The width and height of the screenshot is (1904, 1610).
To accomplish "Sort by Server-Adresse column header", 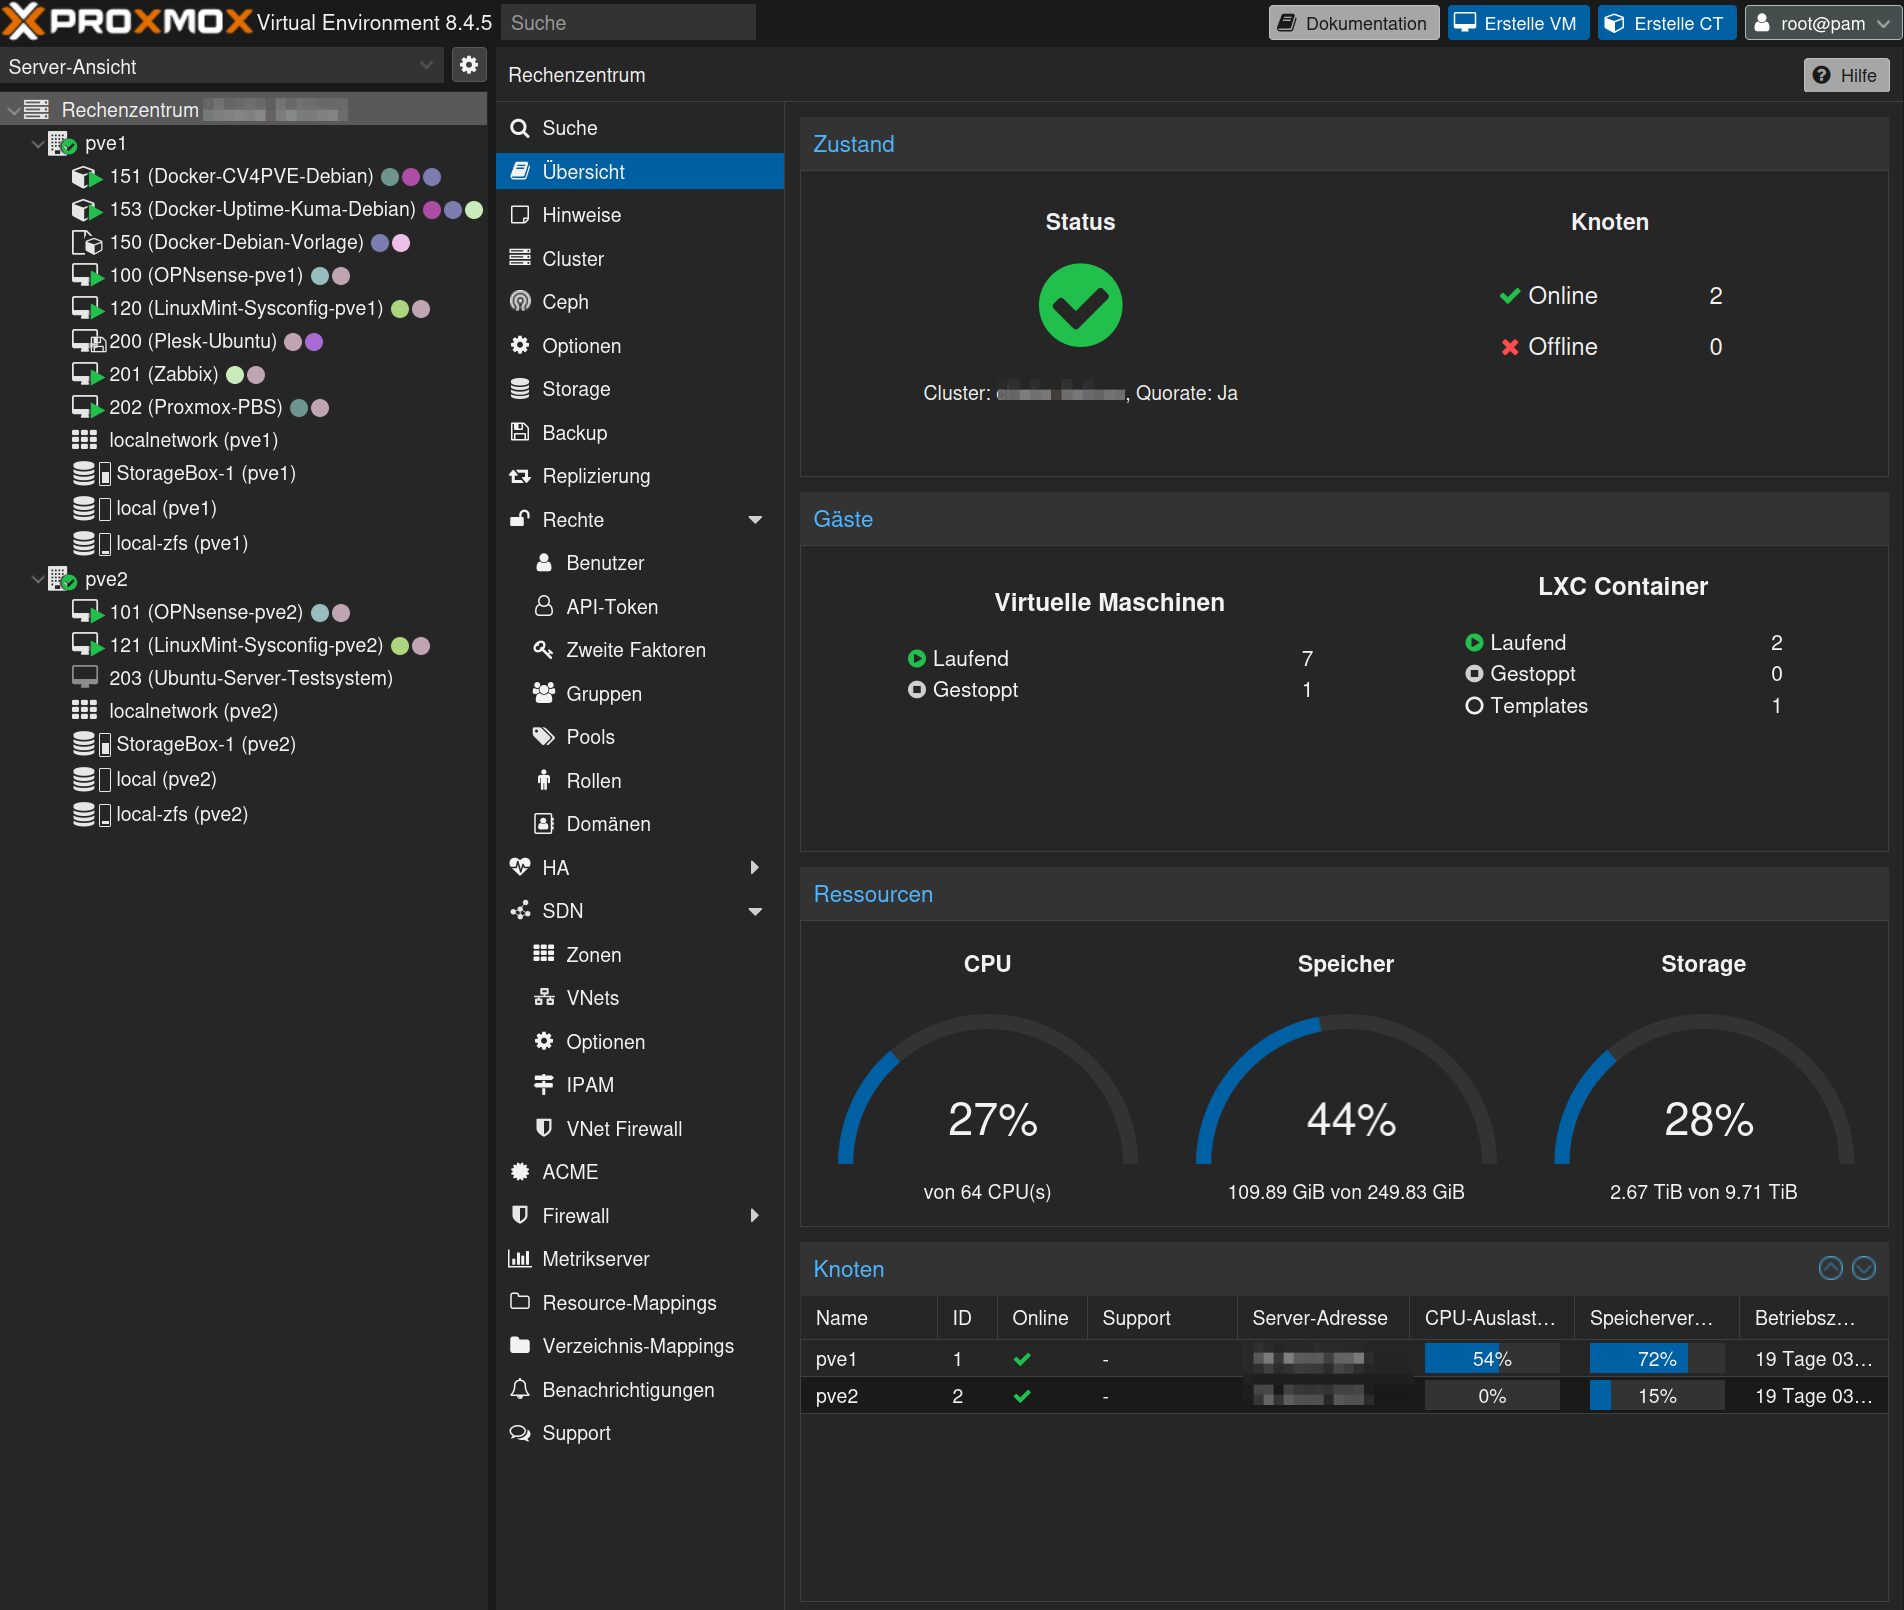I will (x=1322, y=1318).
